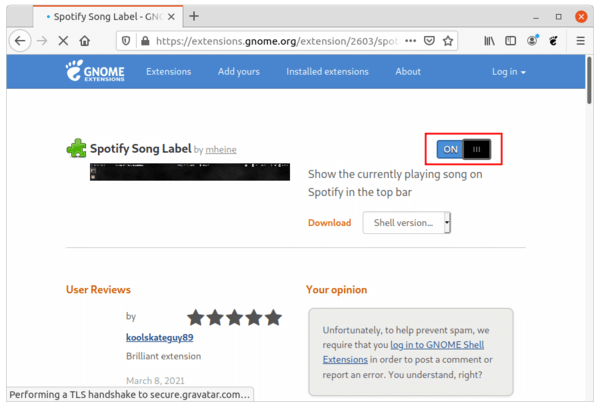The image size is (600, 408).
Task: Open author mheine's profile link
Action: (221, 150)
